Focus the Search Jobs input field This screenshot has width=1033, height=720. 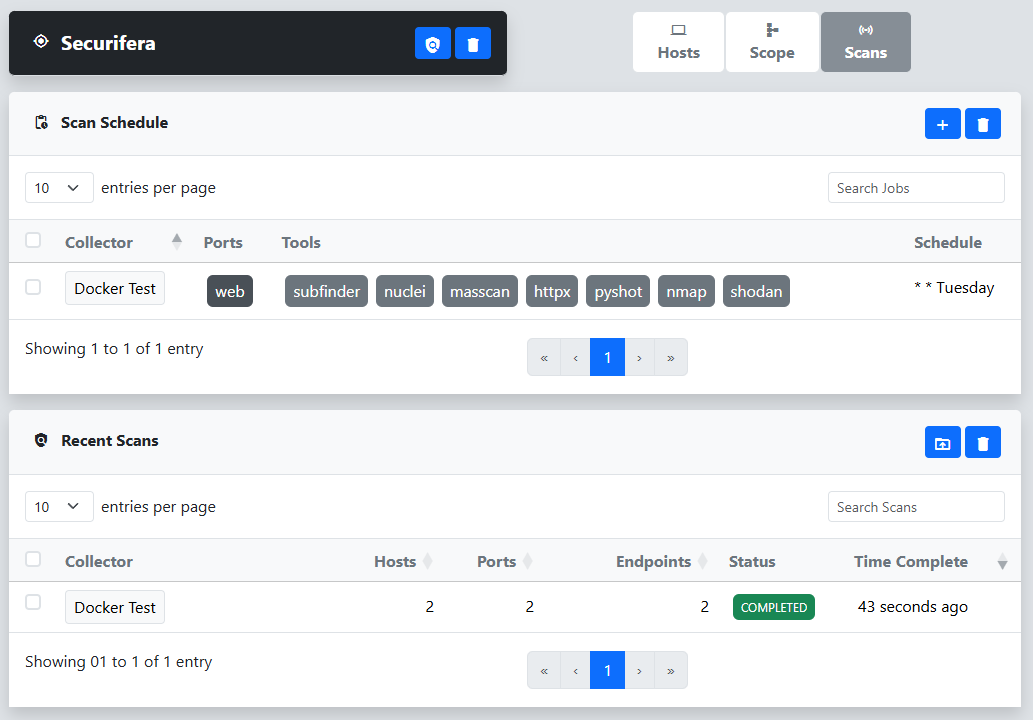pos(915,188)
